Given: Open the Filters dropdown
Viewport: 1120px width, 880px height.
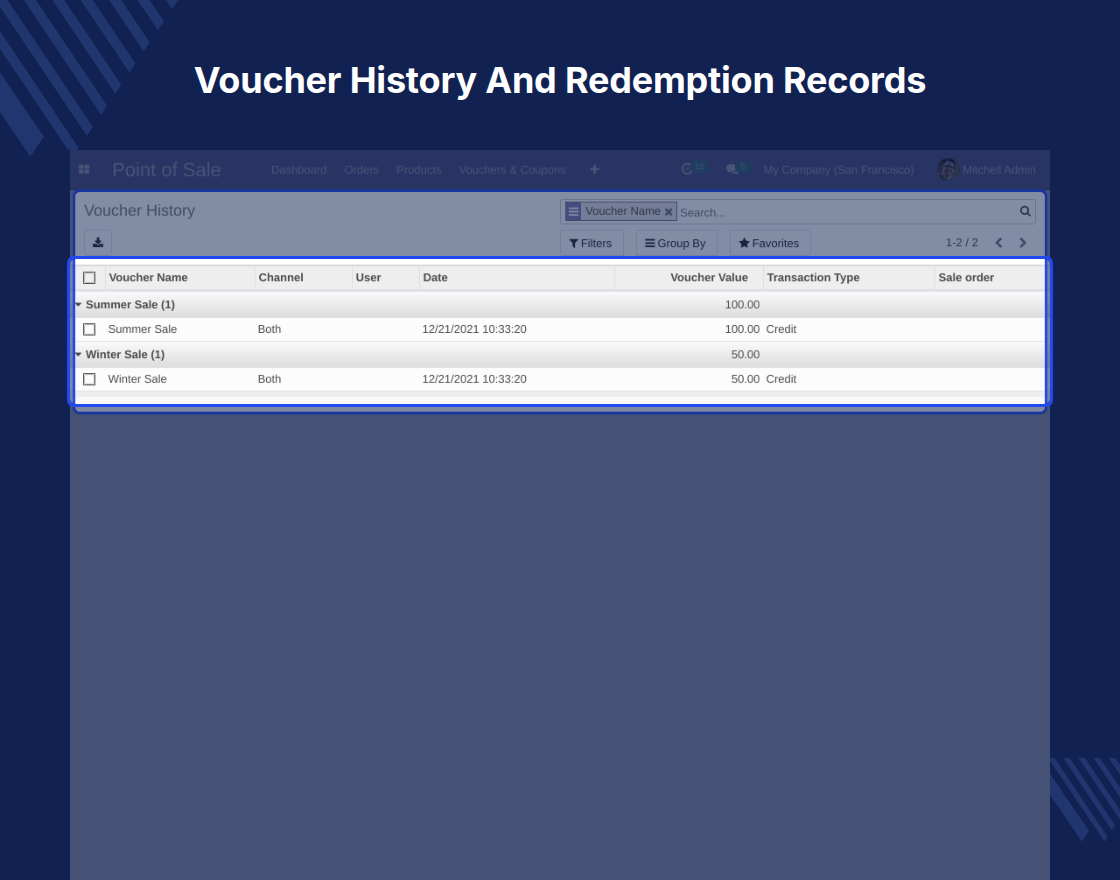Looking at the screenshot, I should tap(591, 243).
